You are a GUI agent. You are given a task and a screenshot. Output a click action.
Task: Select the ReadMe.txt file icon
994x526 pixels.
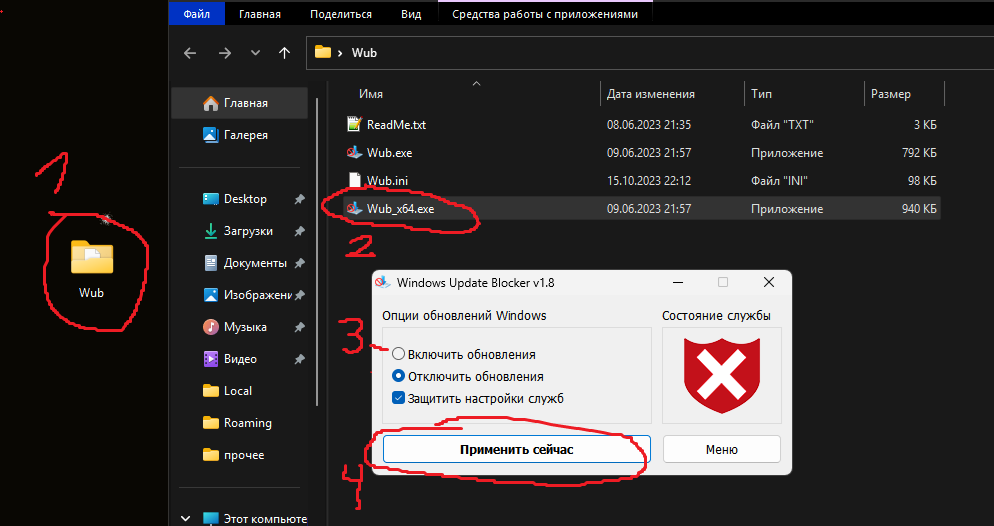[x=354, y=125]
